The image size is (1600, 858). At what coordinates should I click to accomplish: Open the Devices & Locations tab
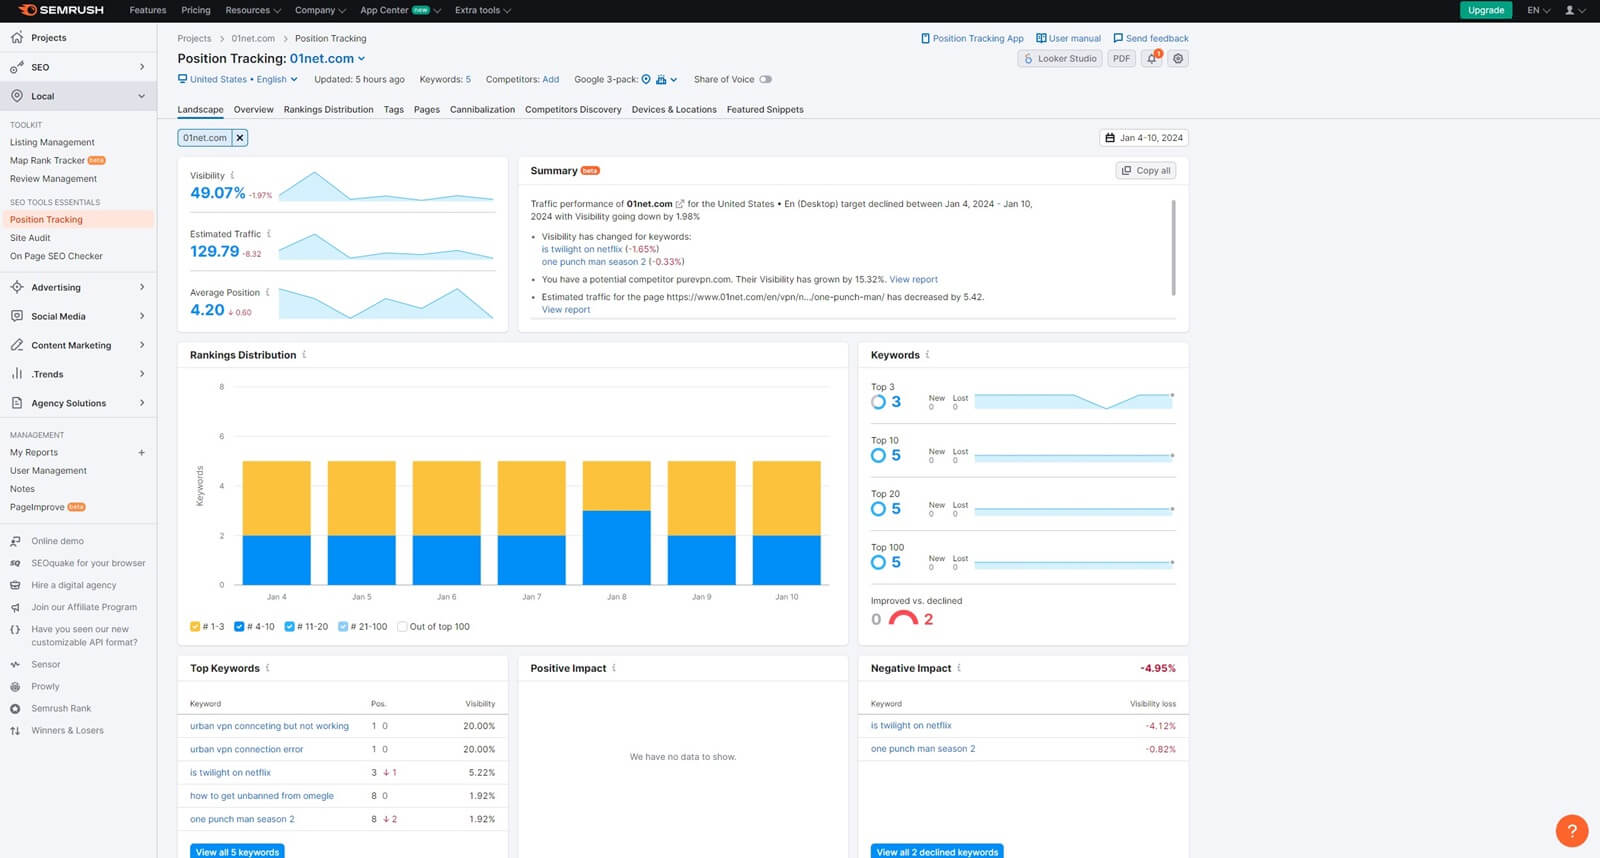pyautogui.click(x=674, y=110)
